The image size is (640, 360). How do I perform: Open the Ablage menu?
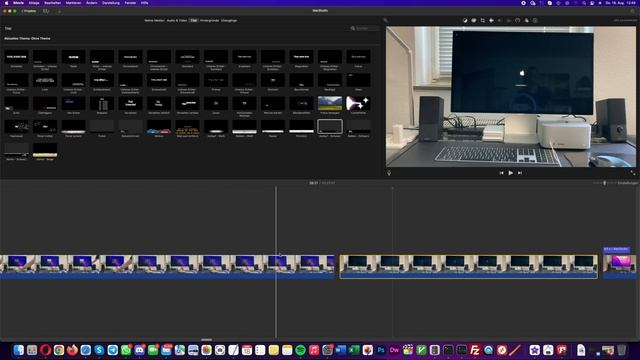pyautogui.click(x=34, y=3)
